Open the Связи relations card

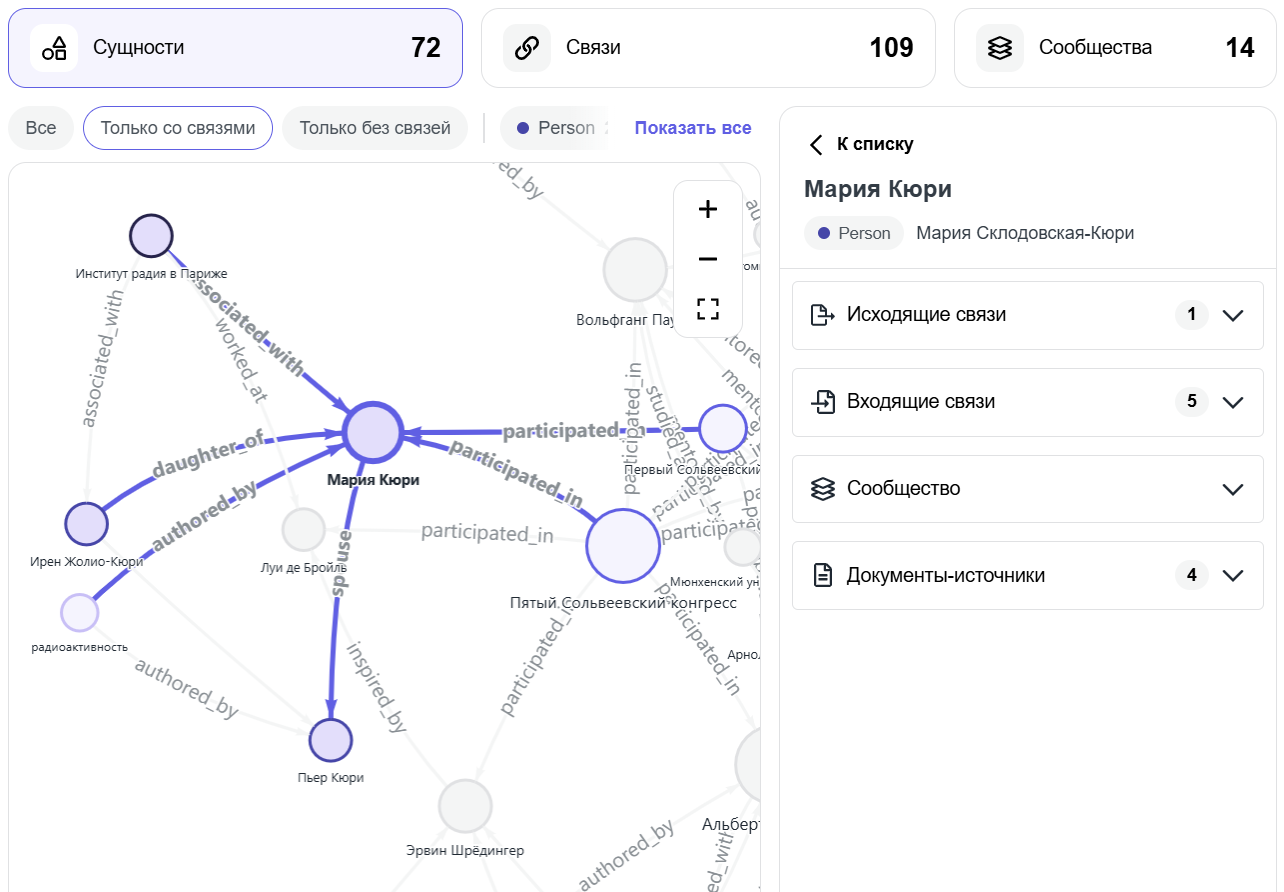pos(708,48)
